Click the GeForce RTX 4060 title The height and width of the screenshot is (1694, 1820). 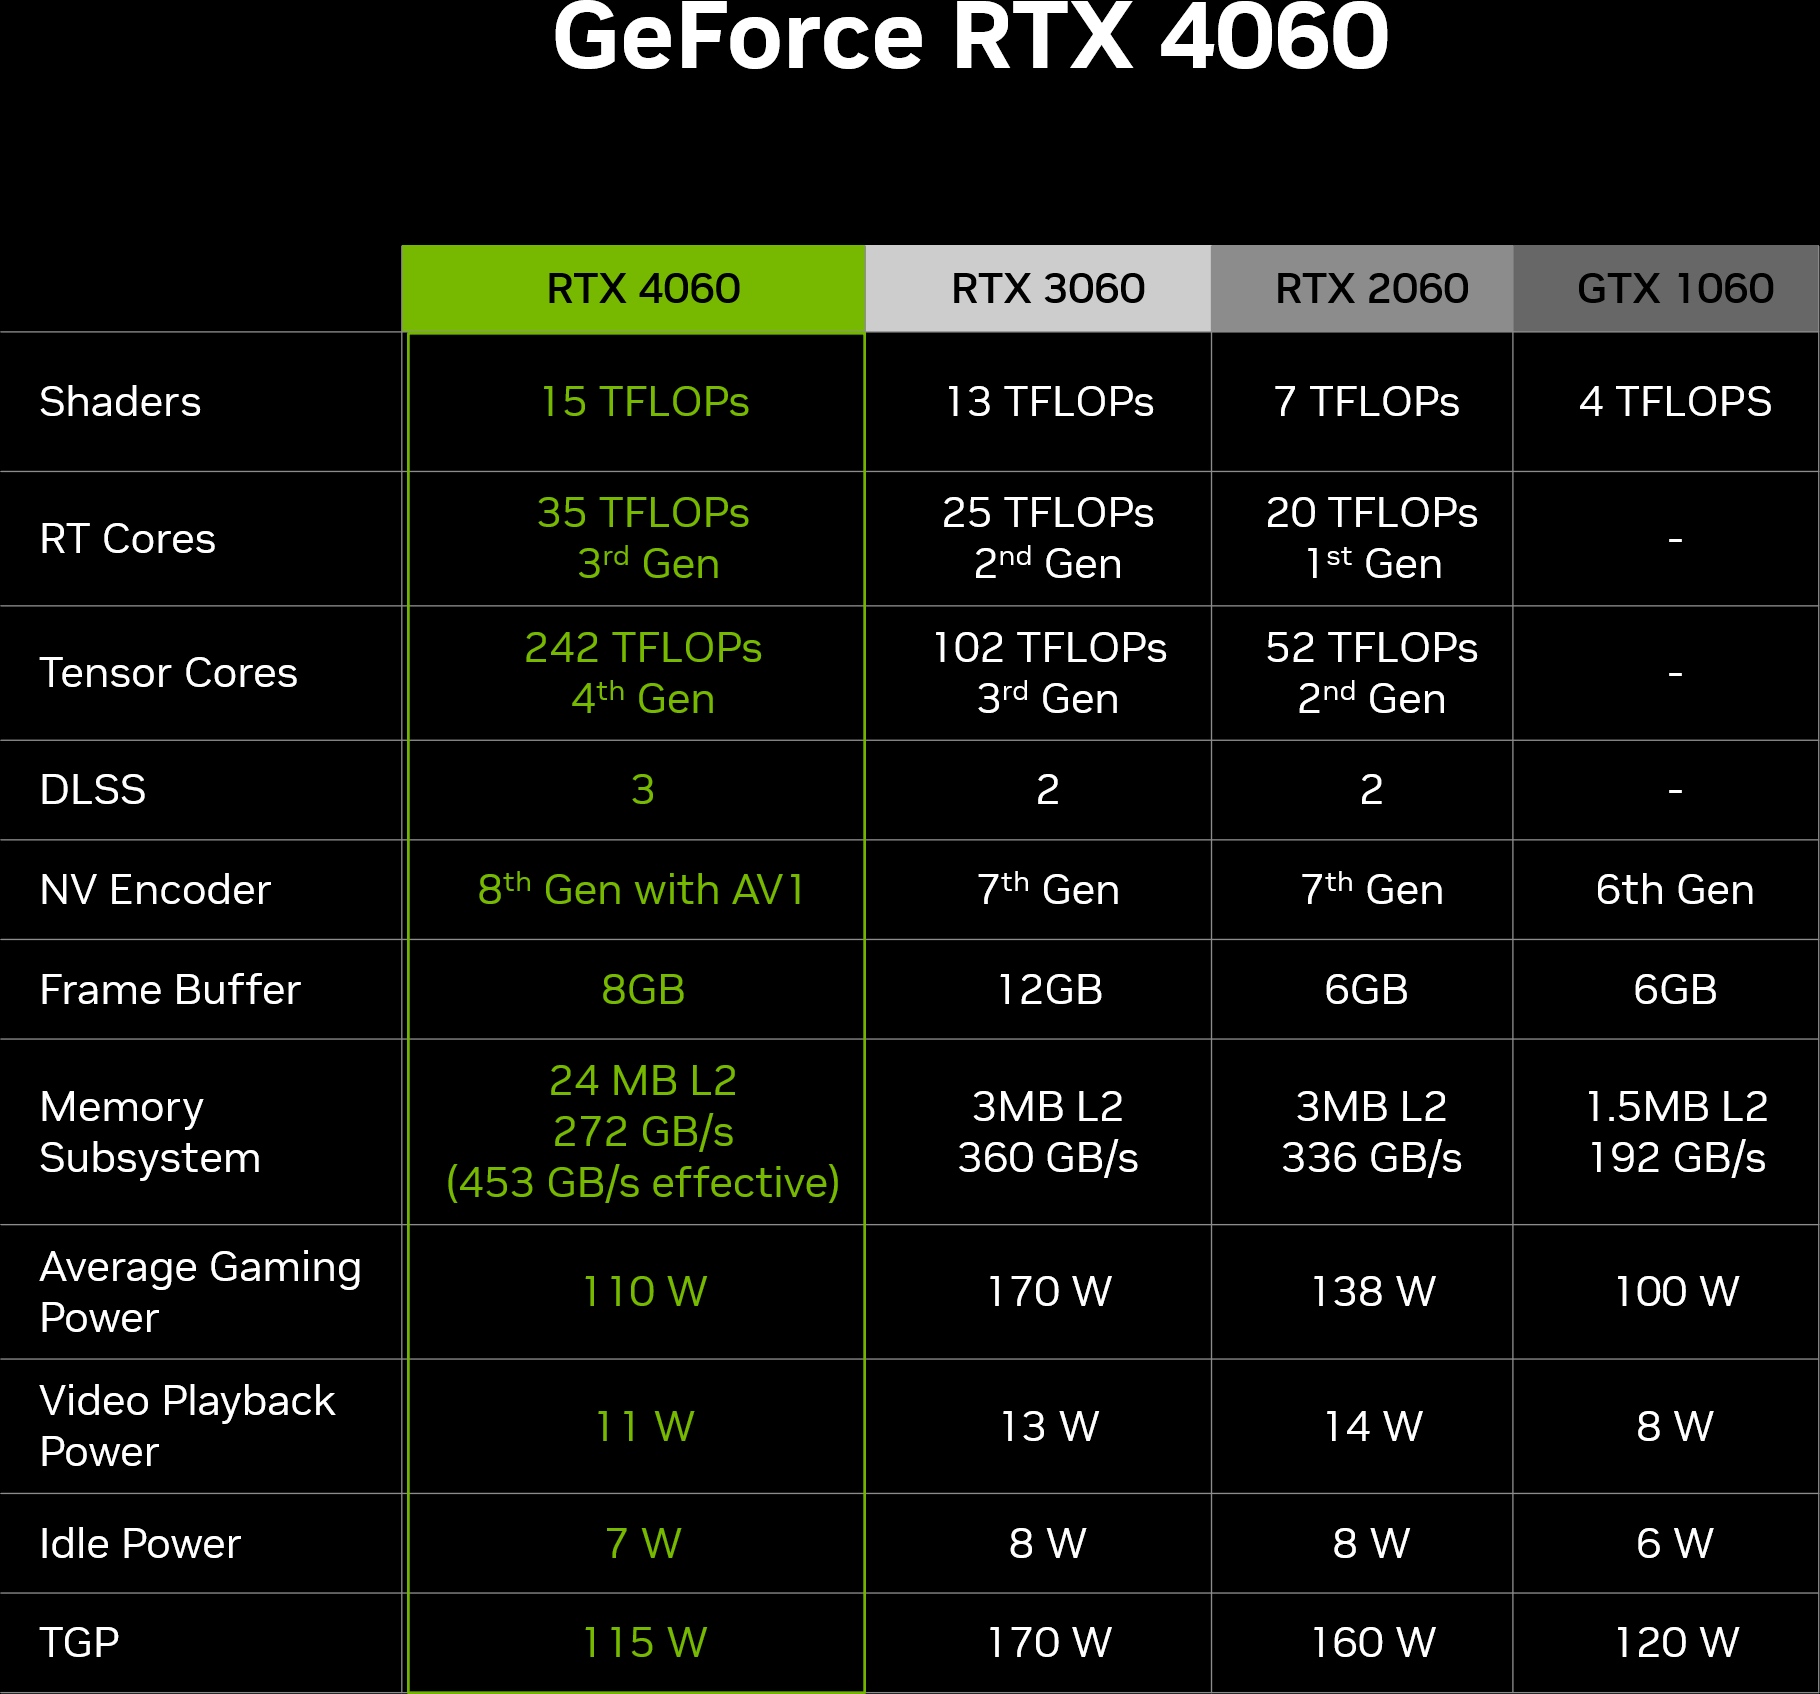(x=970, y=38)
